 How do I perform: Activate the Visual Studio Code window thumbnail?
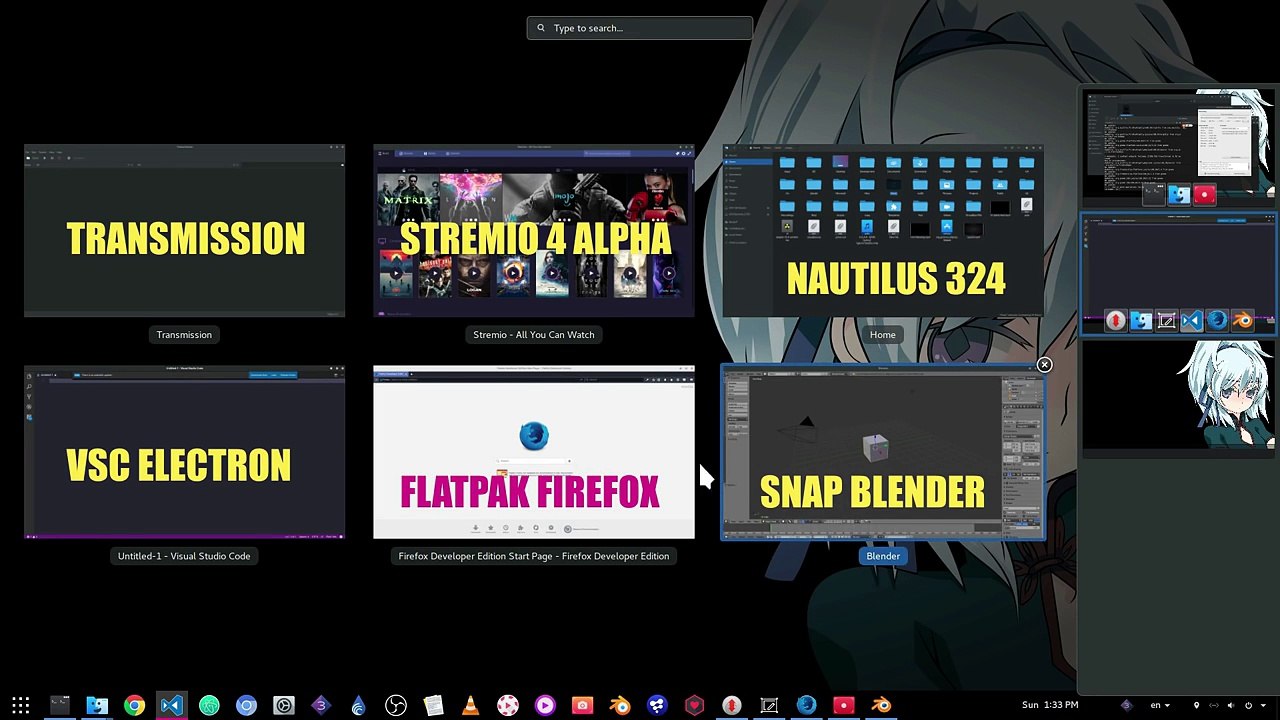(x=184, y=453)
